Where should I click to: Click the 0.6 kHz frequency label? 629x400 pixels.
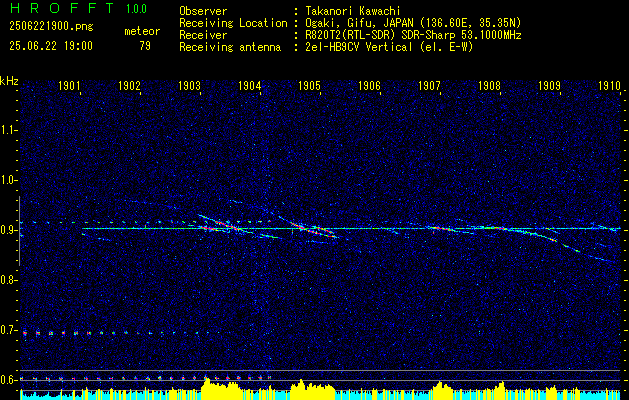(x=8, y=380)
